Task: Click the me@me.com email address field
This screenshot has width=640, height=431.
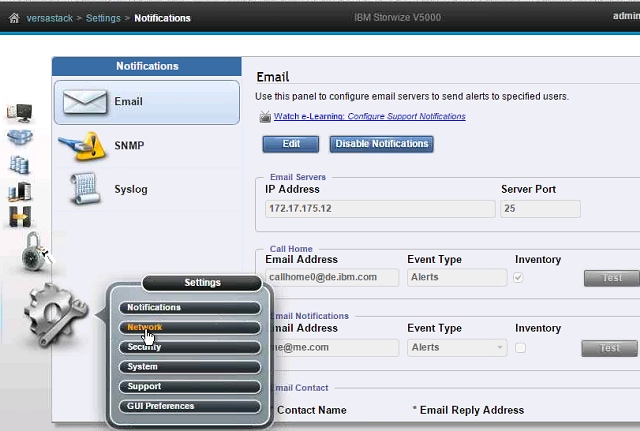Action: [x=334, y=348]
